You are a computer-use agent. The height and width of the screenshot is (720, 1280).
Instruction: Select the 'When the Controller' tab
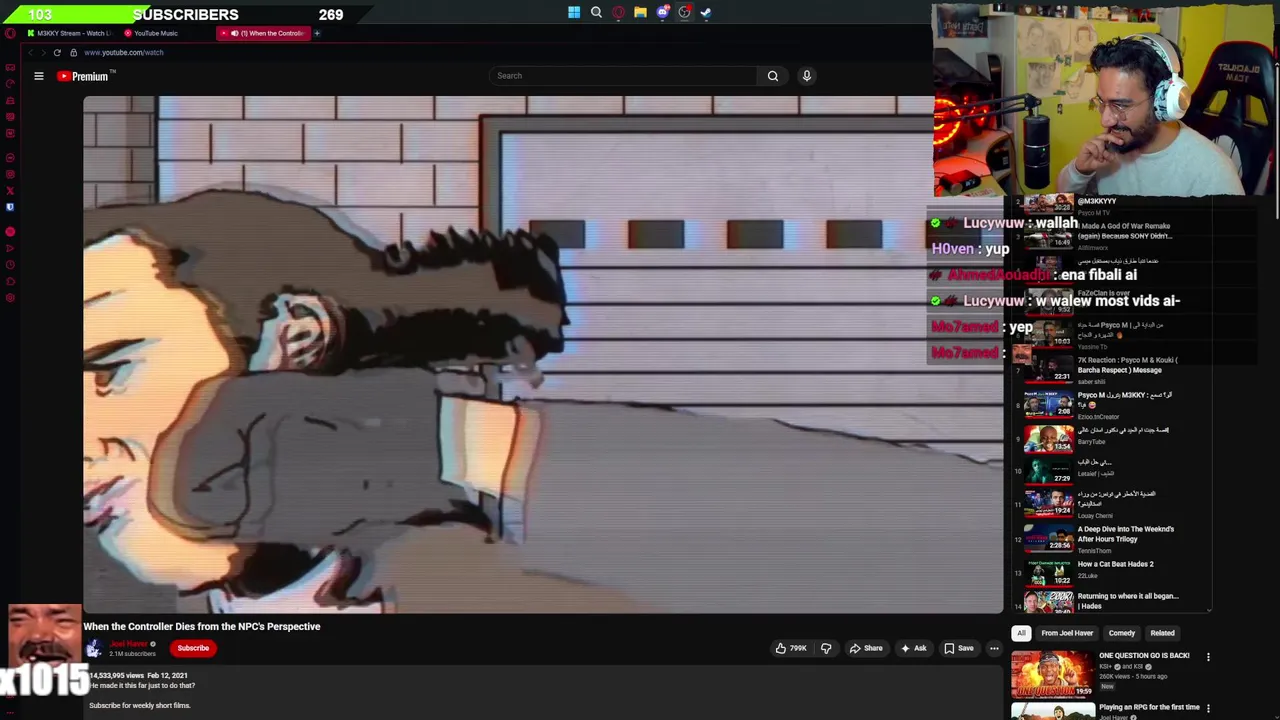pos(265,33)
